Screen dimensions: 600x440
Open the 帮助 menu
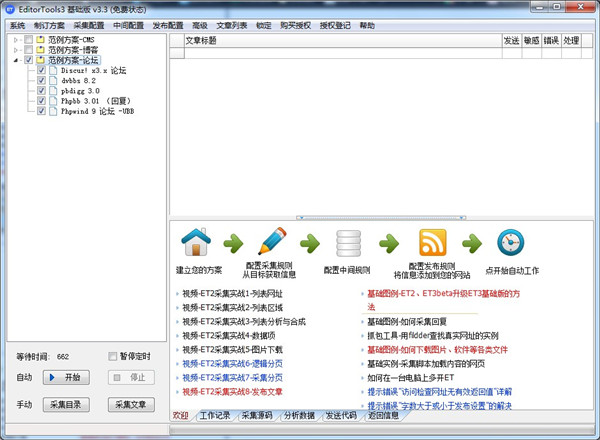(x=367, y=26)
